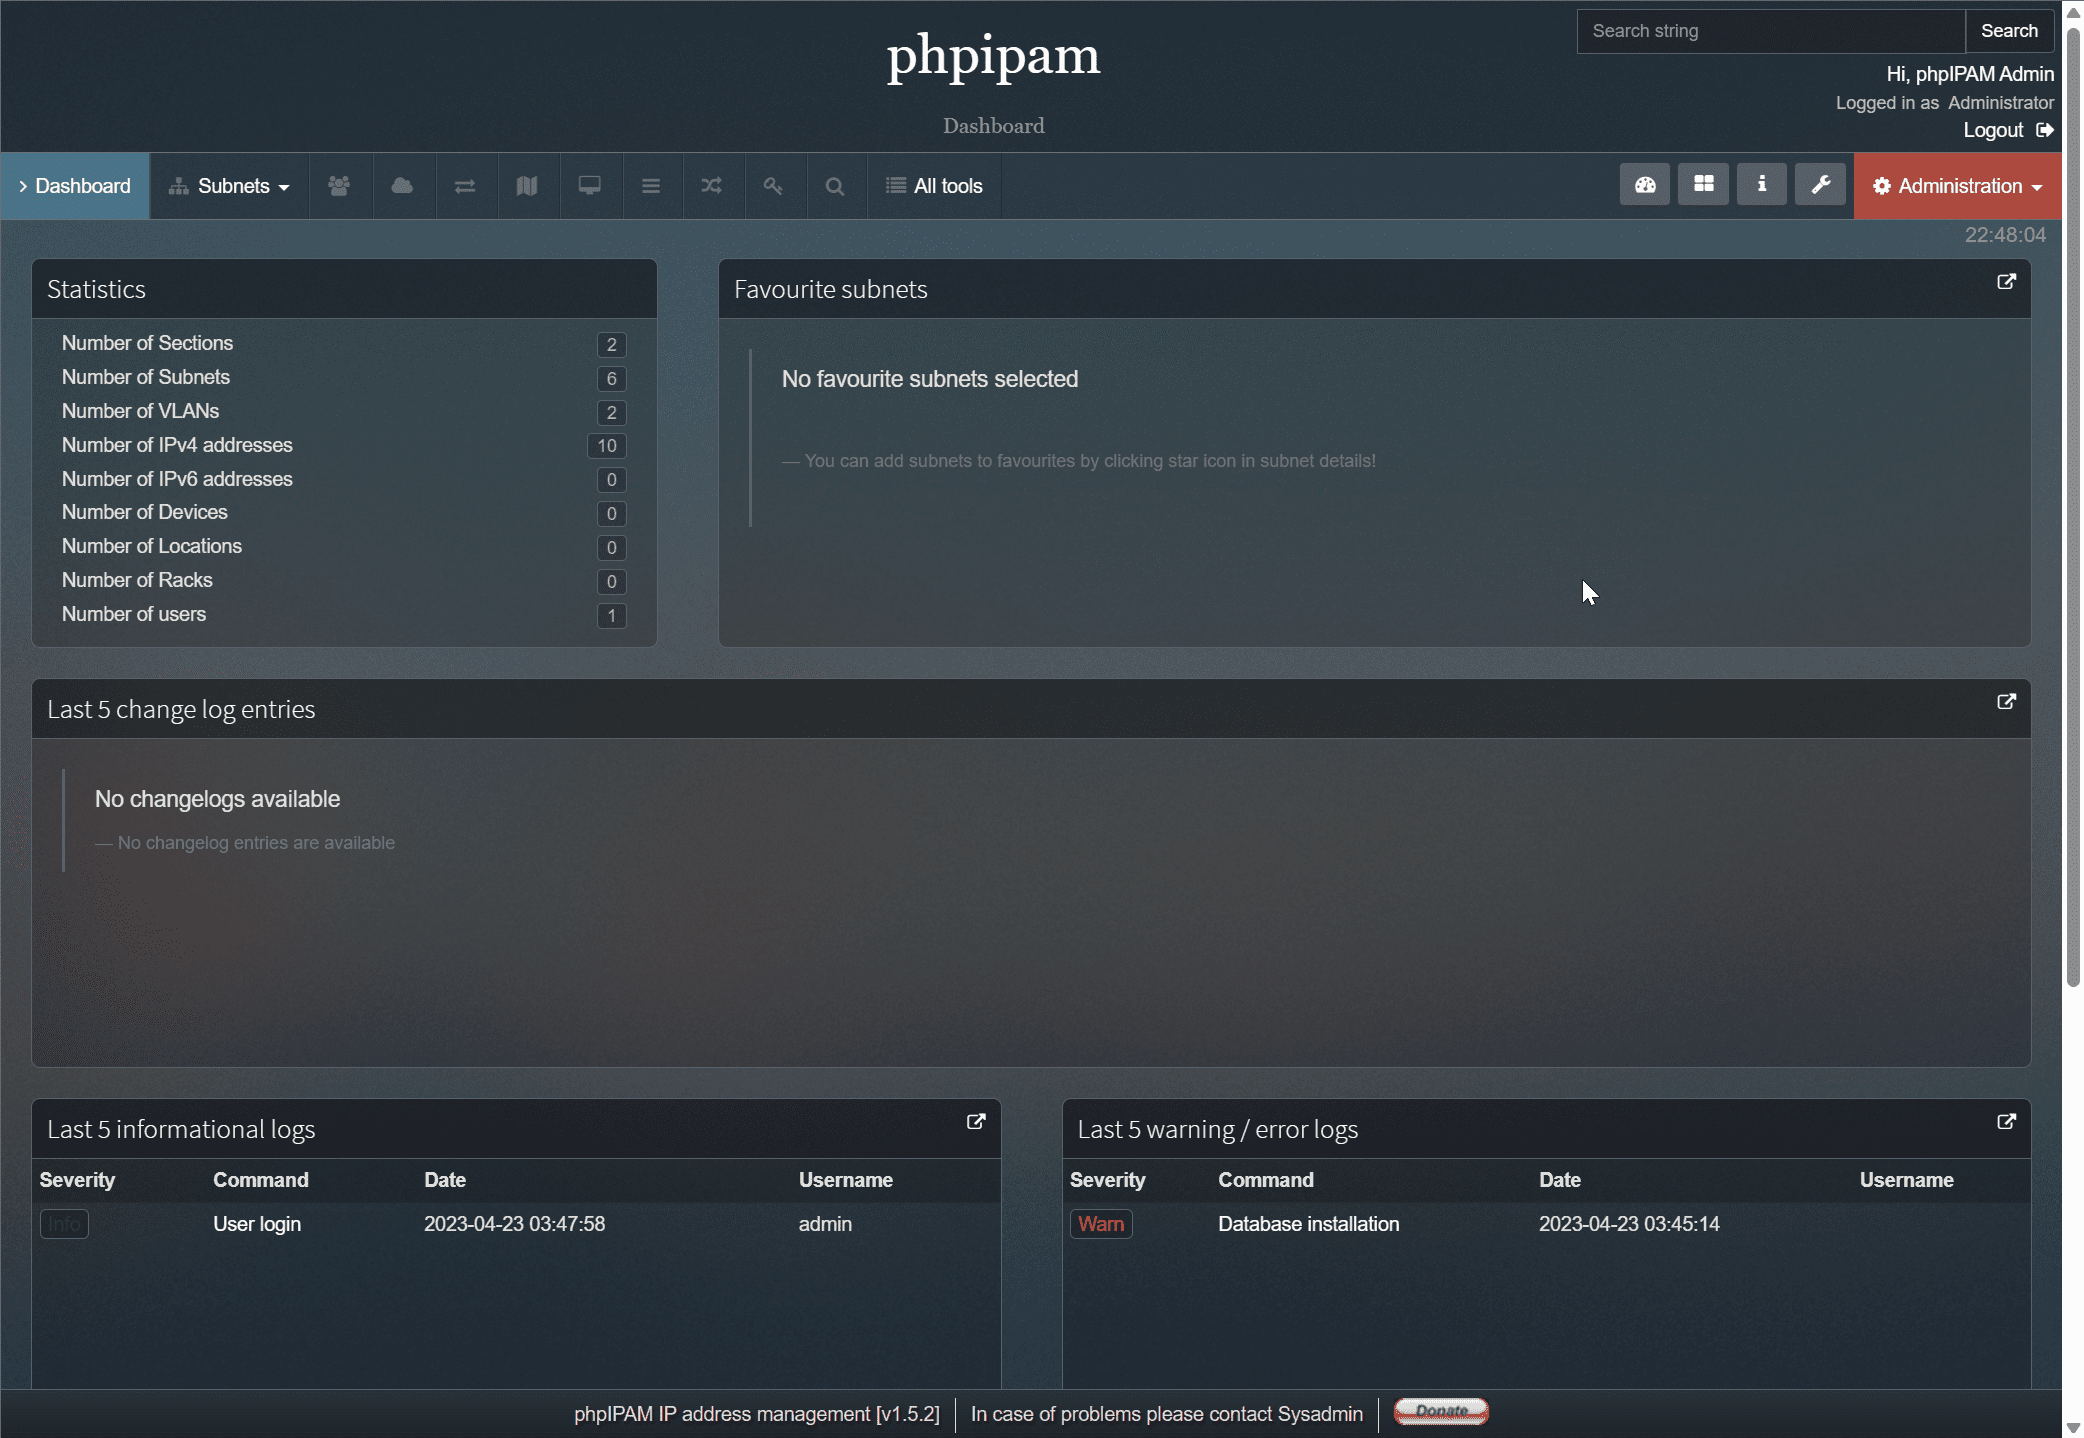Viewport: 2084px width, 1438px height.
Task: Open the All tools menu
Action: 934,186
